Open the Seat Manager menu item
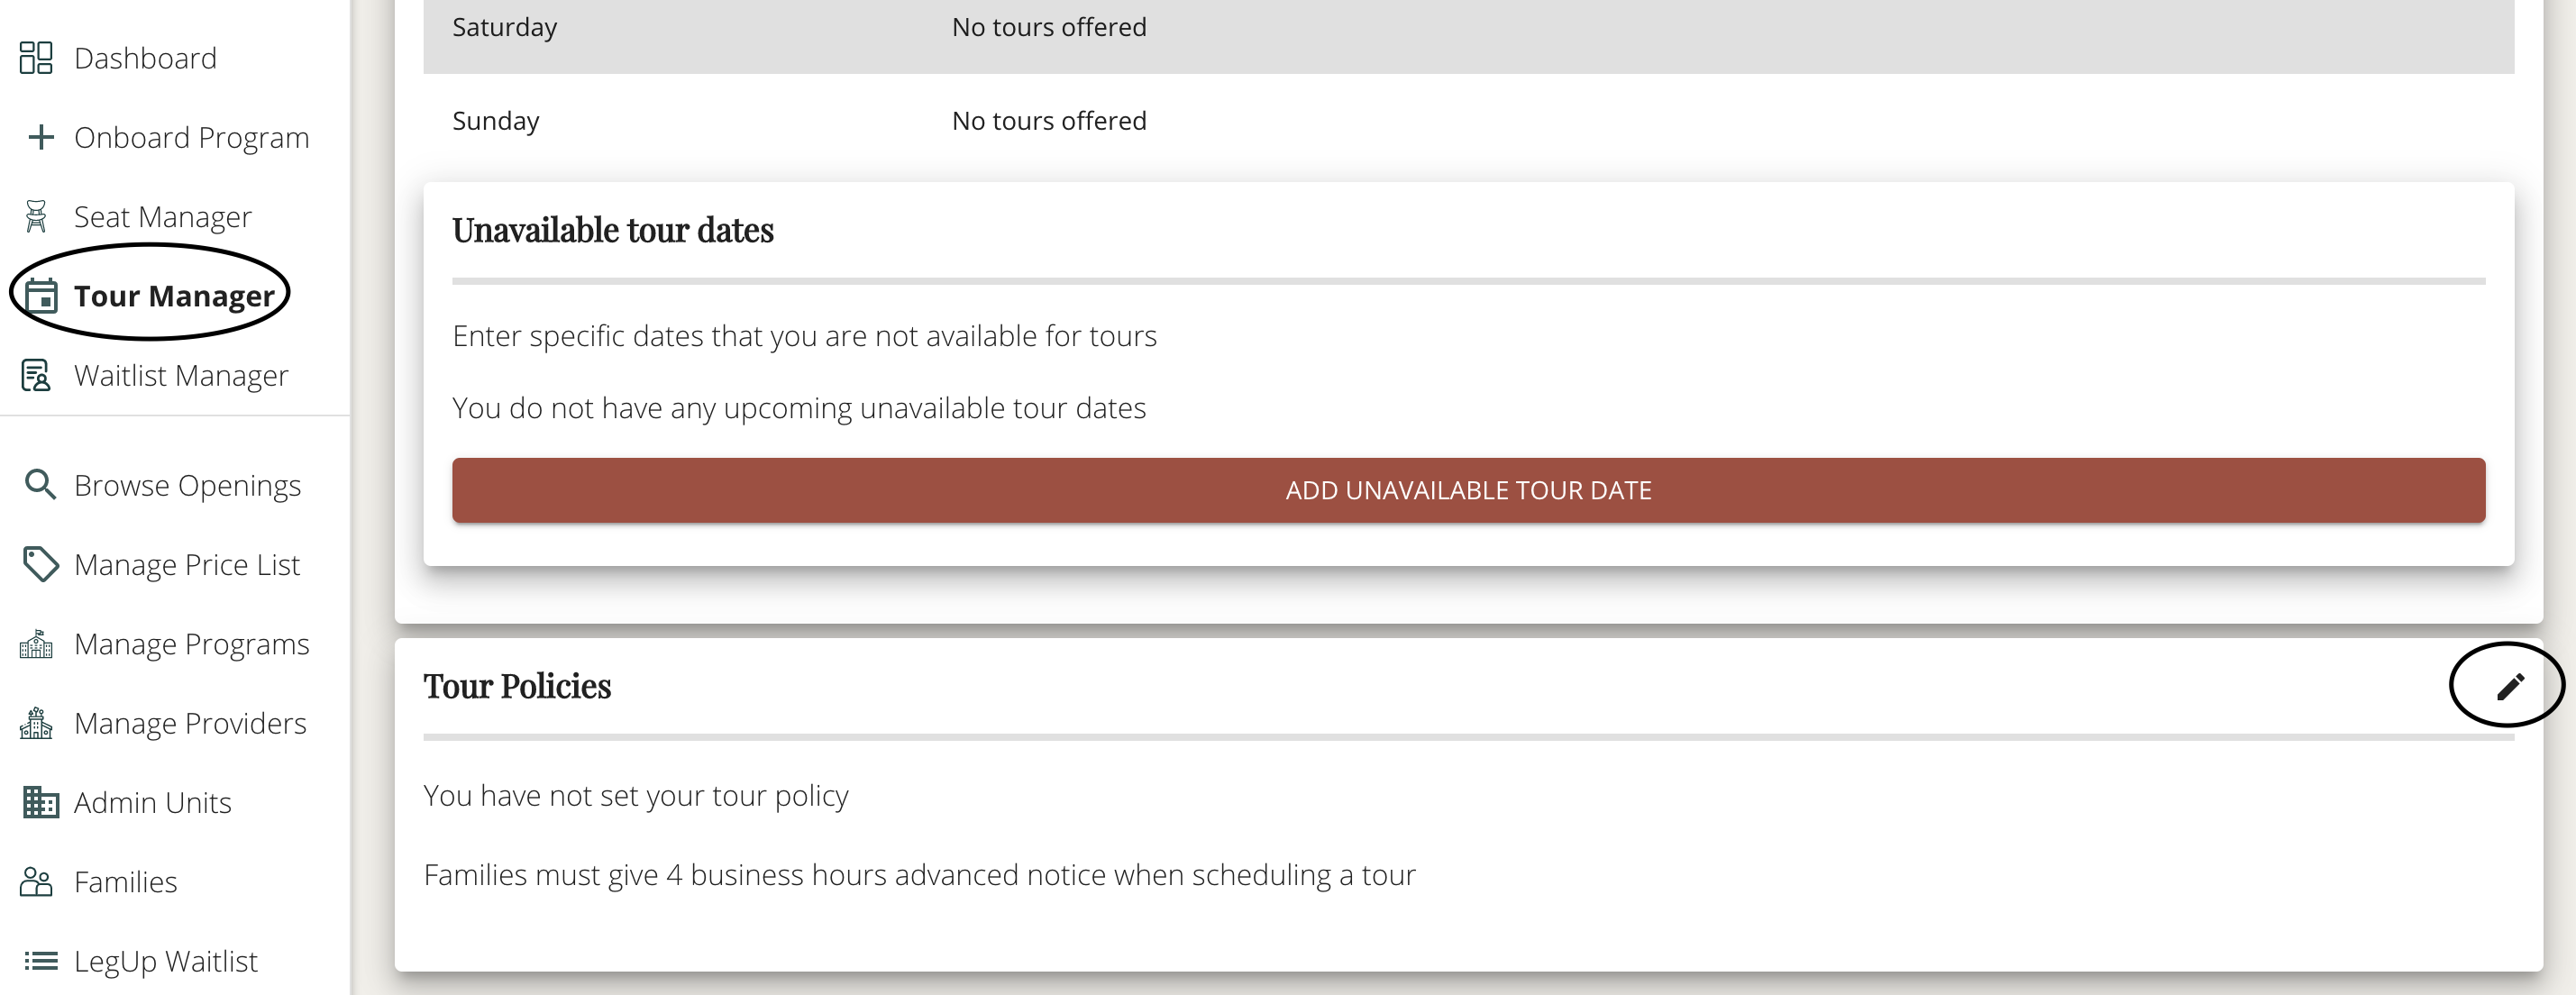This screenshot has width=2576, height=995. [163, 216]
